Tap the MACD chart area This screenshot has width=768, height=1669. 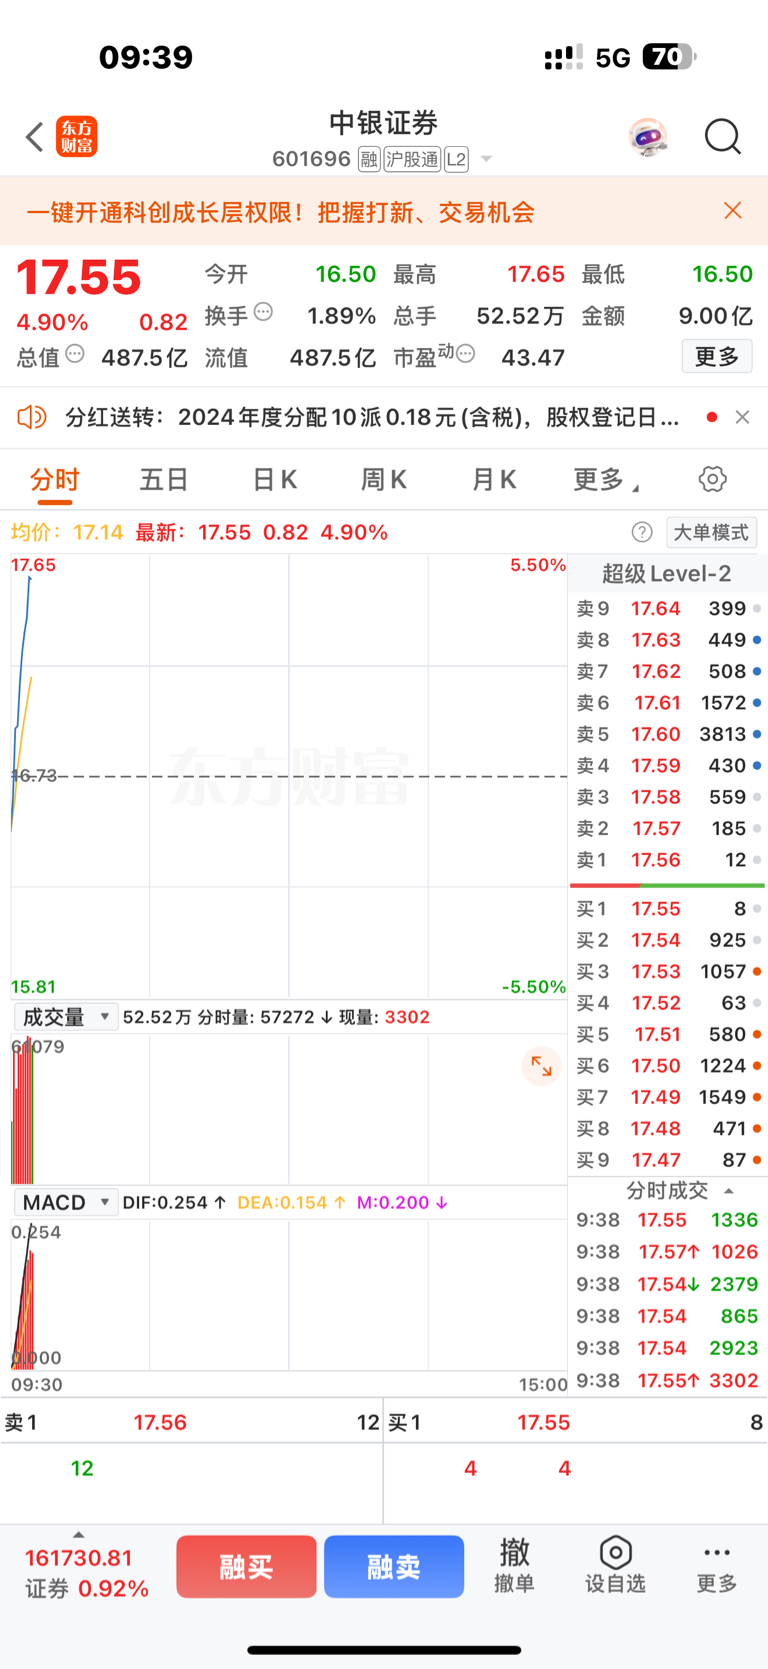pyautogui.click(x=289, y=1295)
